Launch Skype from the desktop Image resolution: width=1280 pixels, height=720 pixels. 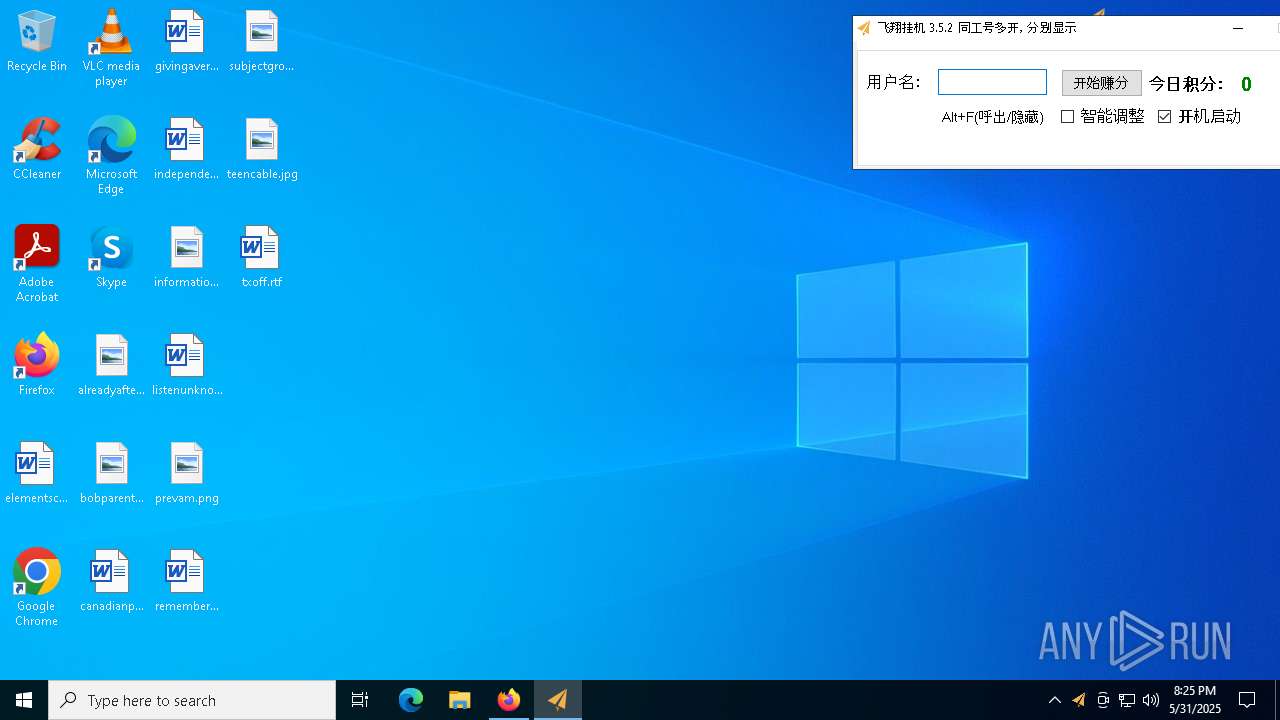click(111, 257)
